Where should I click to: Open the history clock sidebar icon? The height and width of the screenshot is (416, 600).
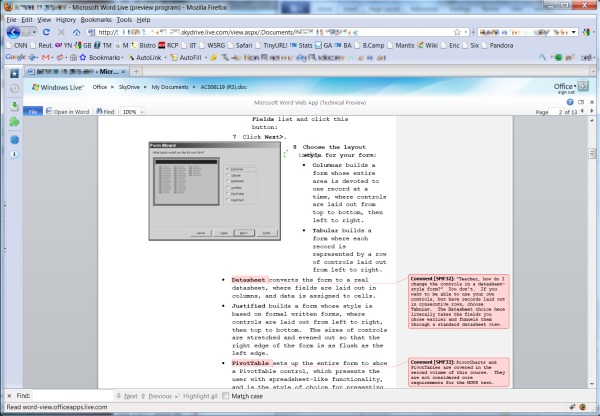pos(15,88)
